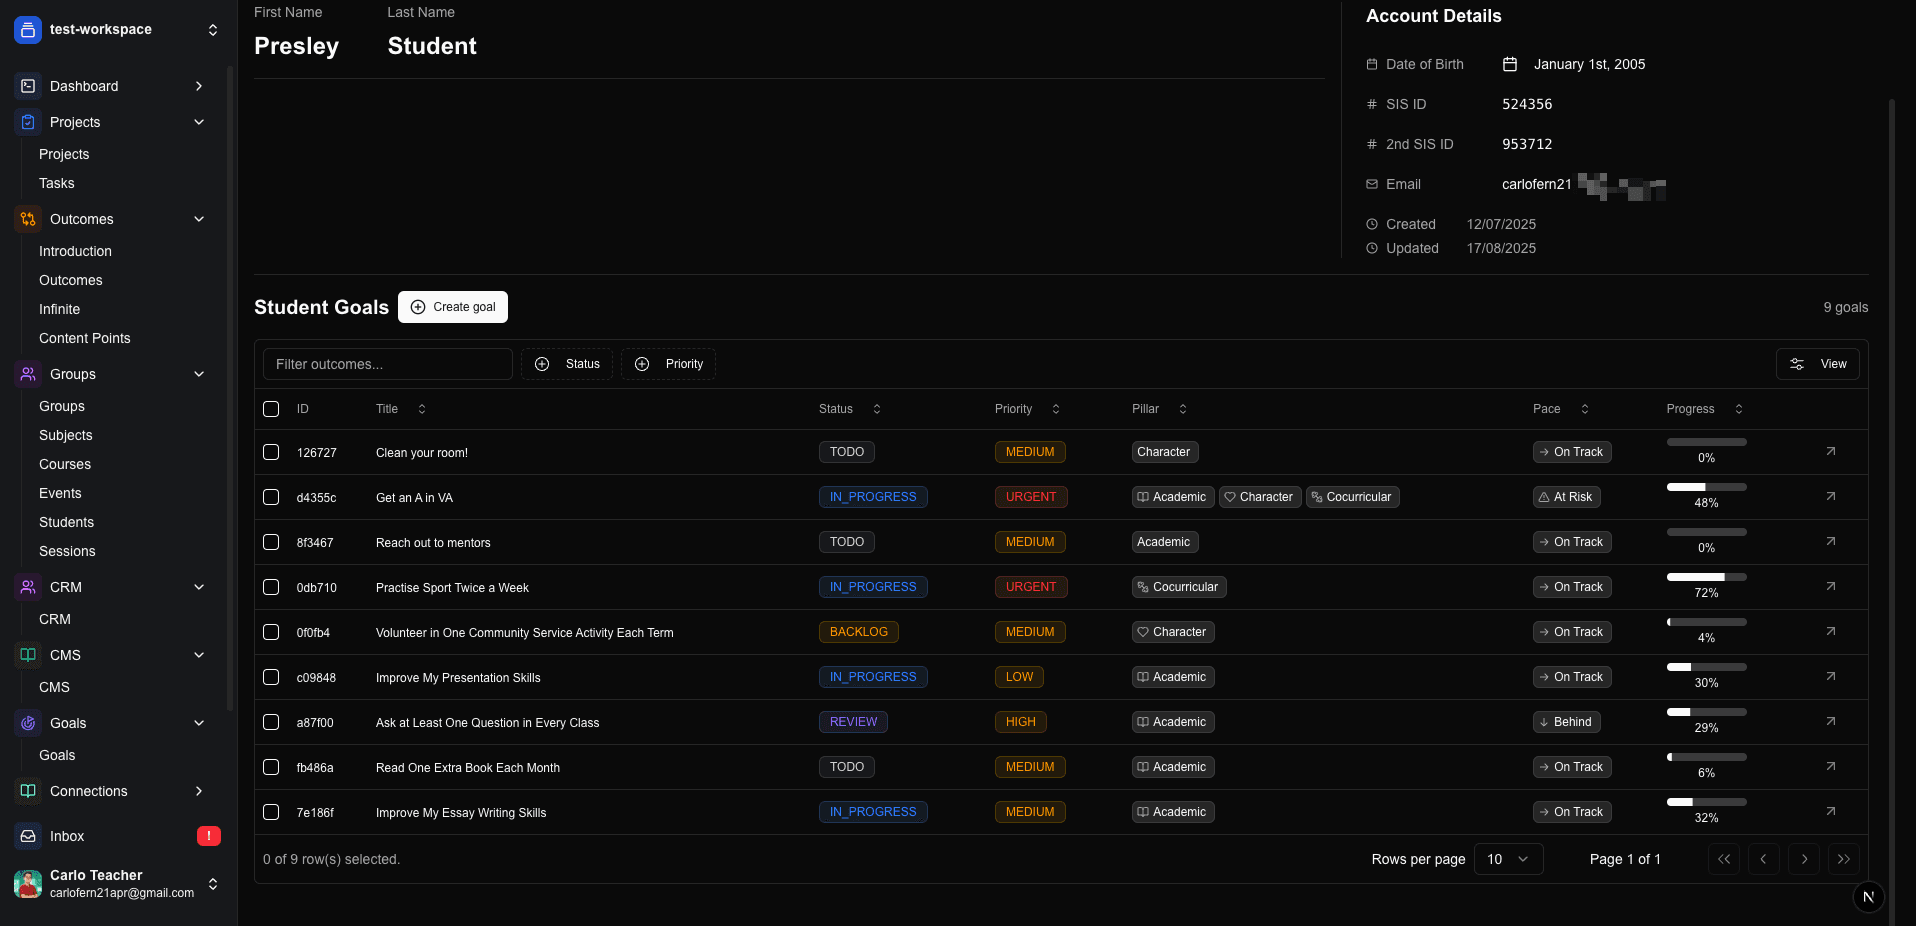Click the red Inbox notification badge

pos(208,836)
